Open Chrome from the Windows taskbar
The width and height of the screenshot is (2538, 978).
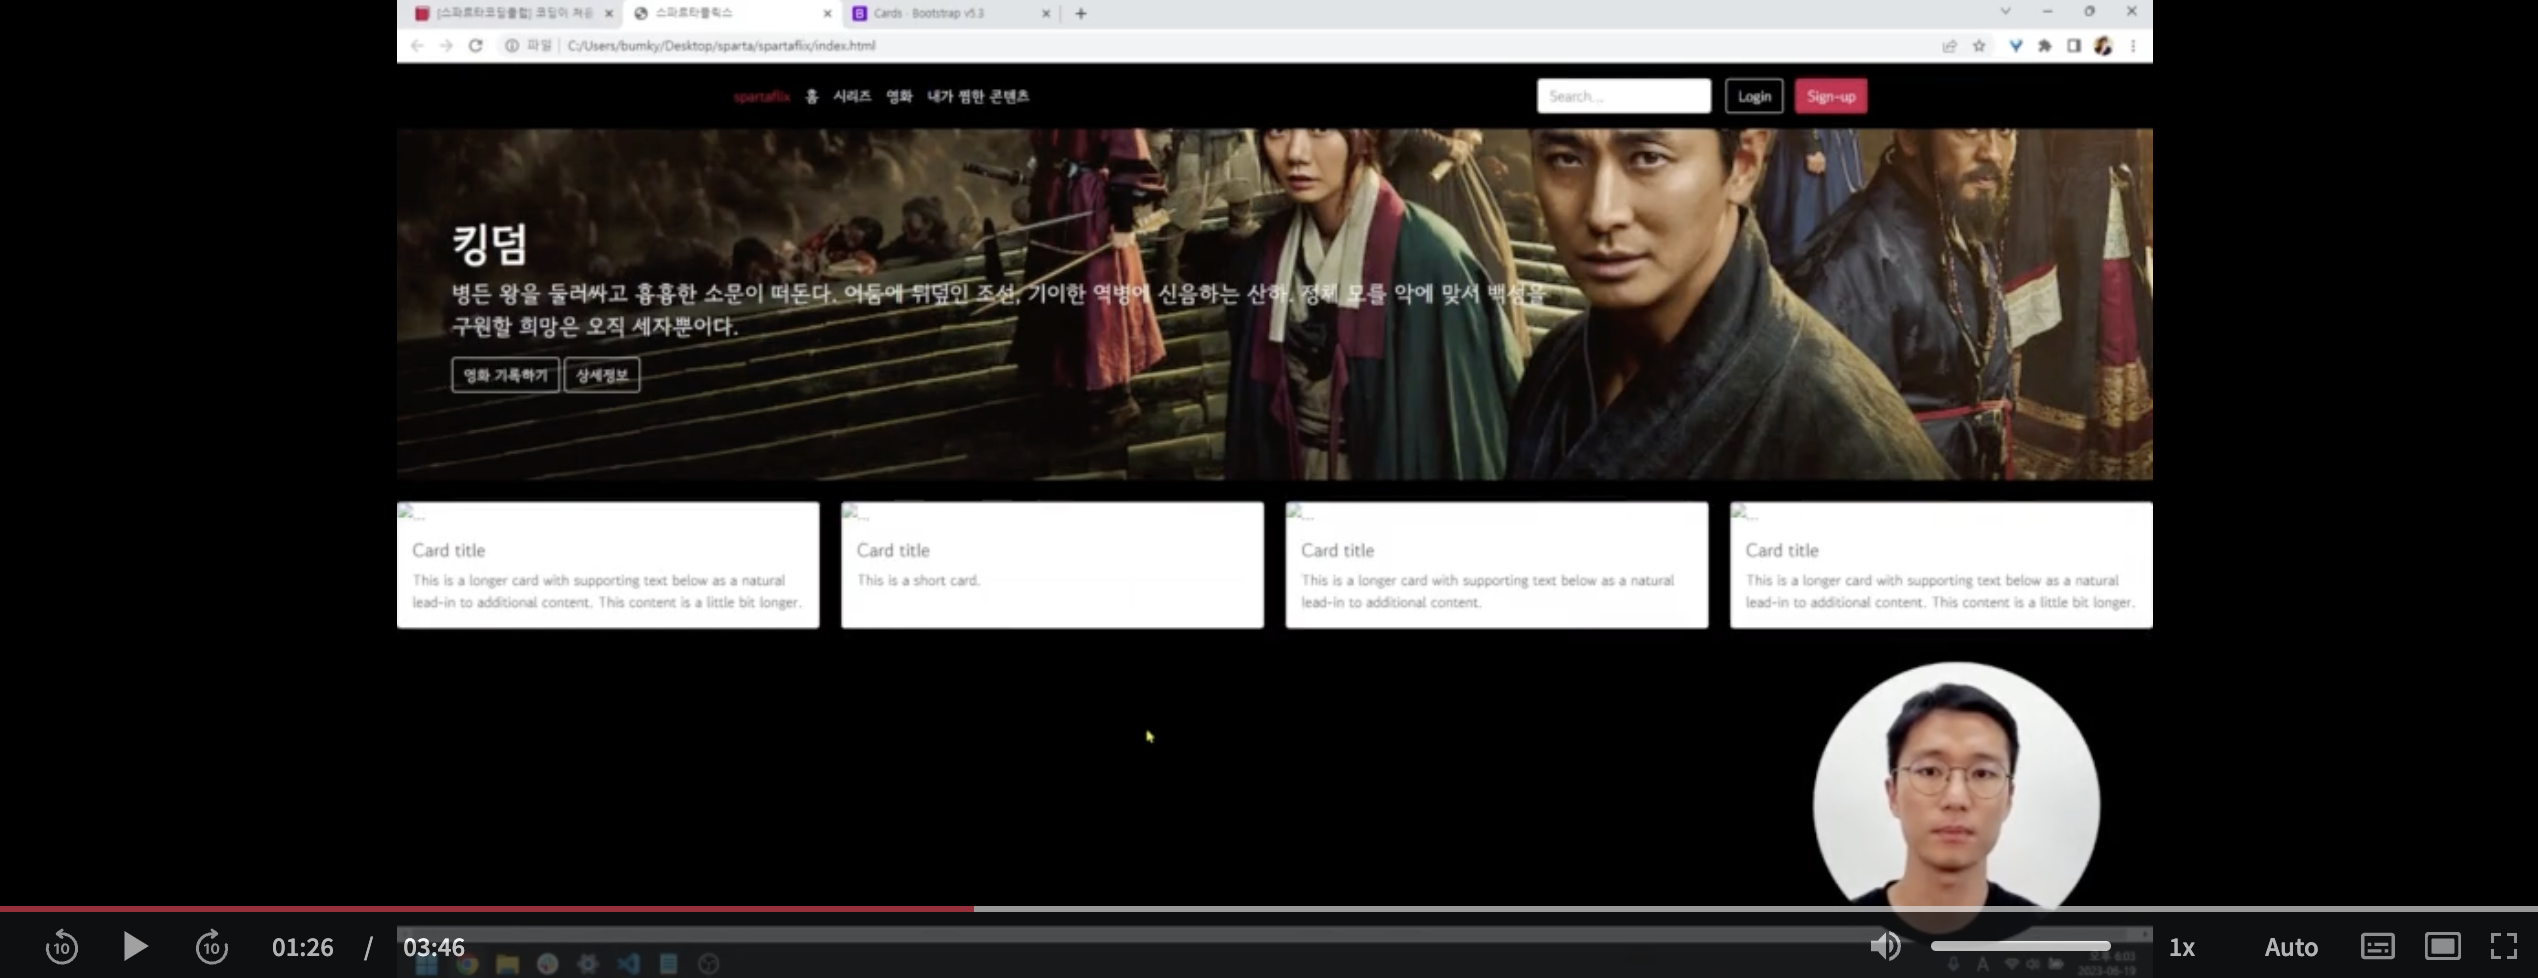click(x=467, y=964)
